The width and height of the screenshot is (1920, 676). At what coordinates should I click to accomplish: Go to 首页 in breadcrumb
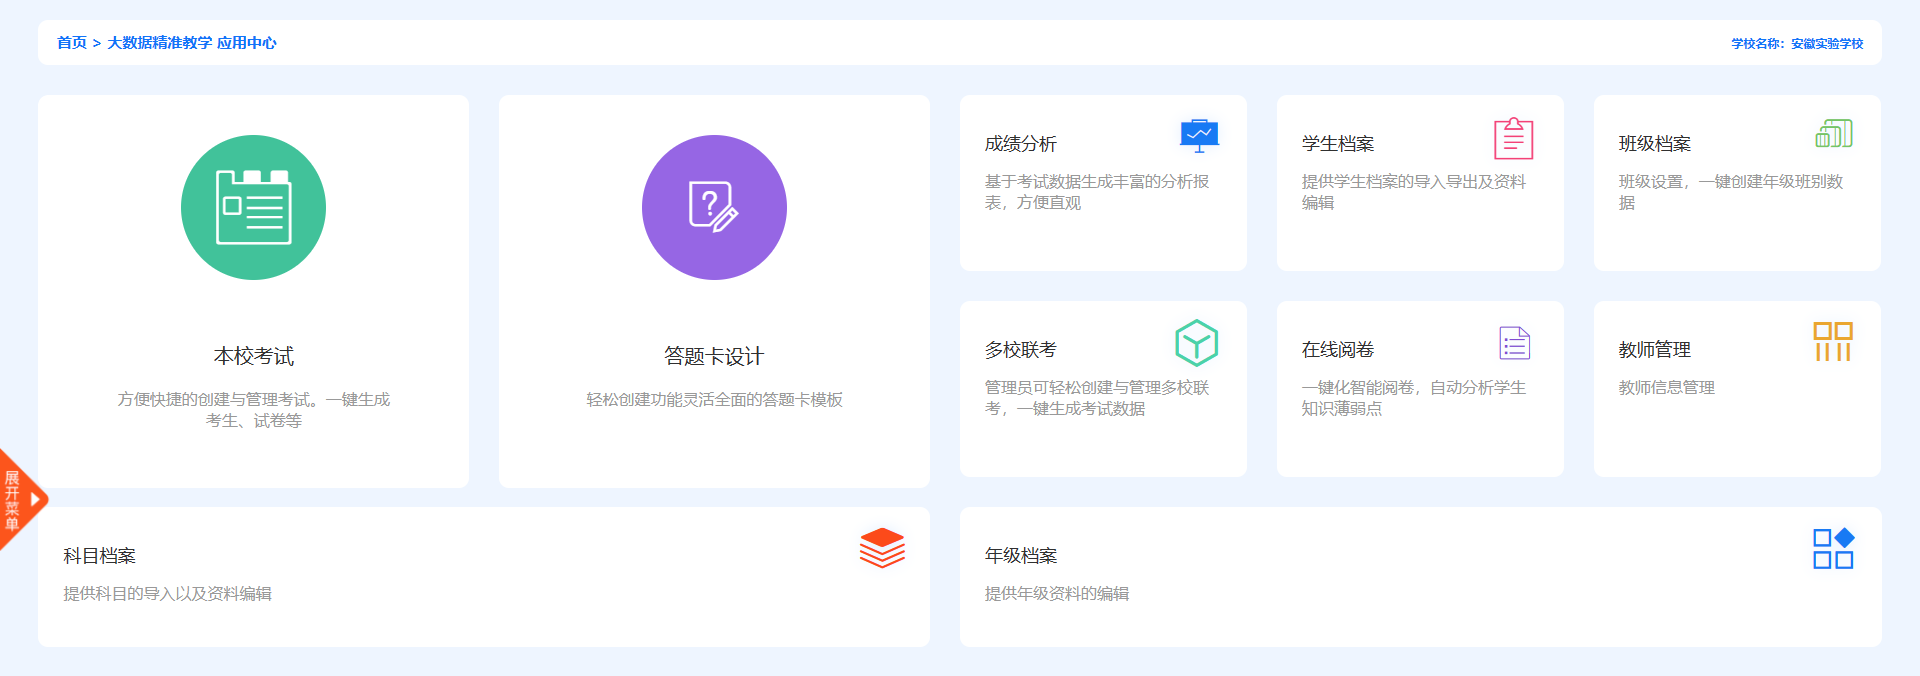coord(72,43)
